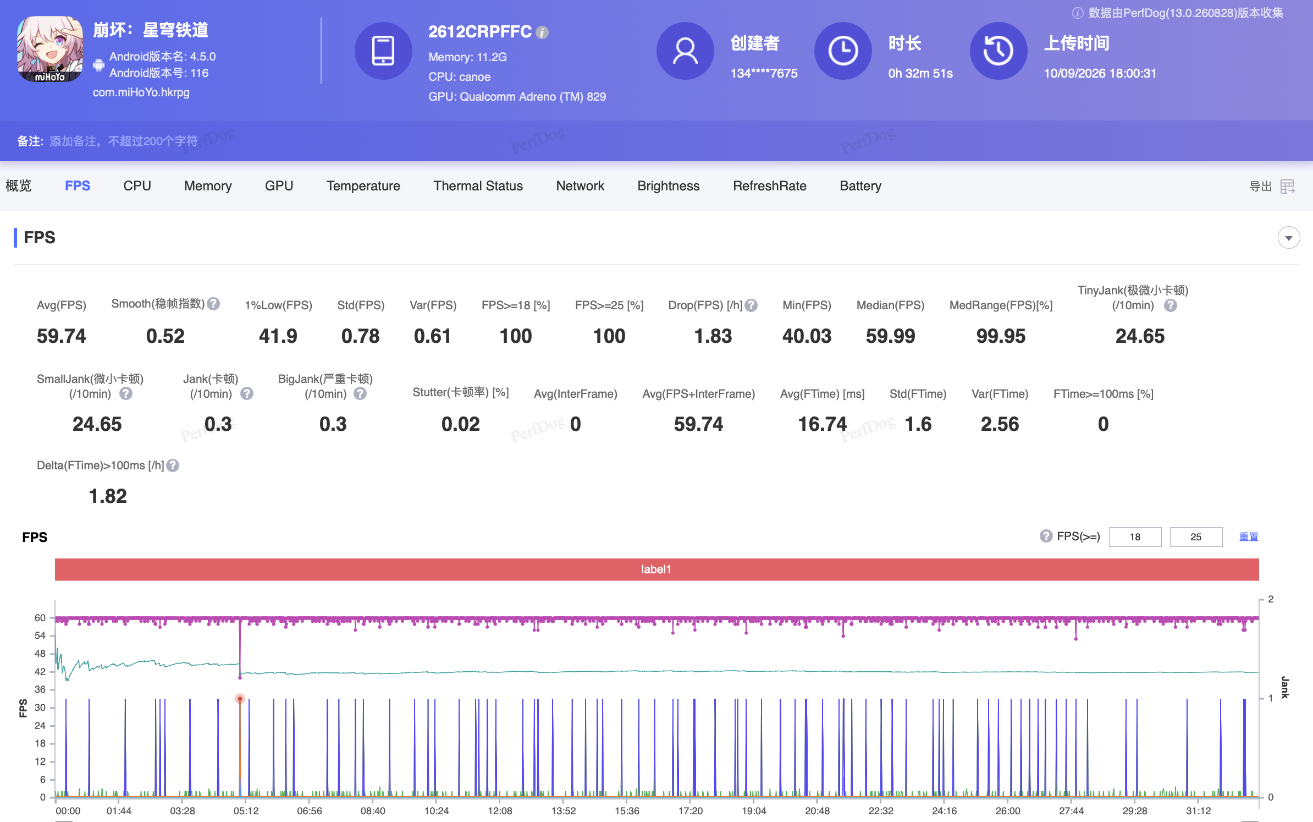This screenshot has height=822, width=1313.
Task: Click the upload time 10/09/2026 18:00:31
Action: click(1100, 73)
